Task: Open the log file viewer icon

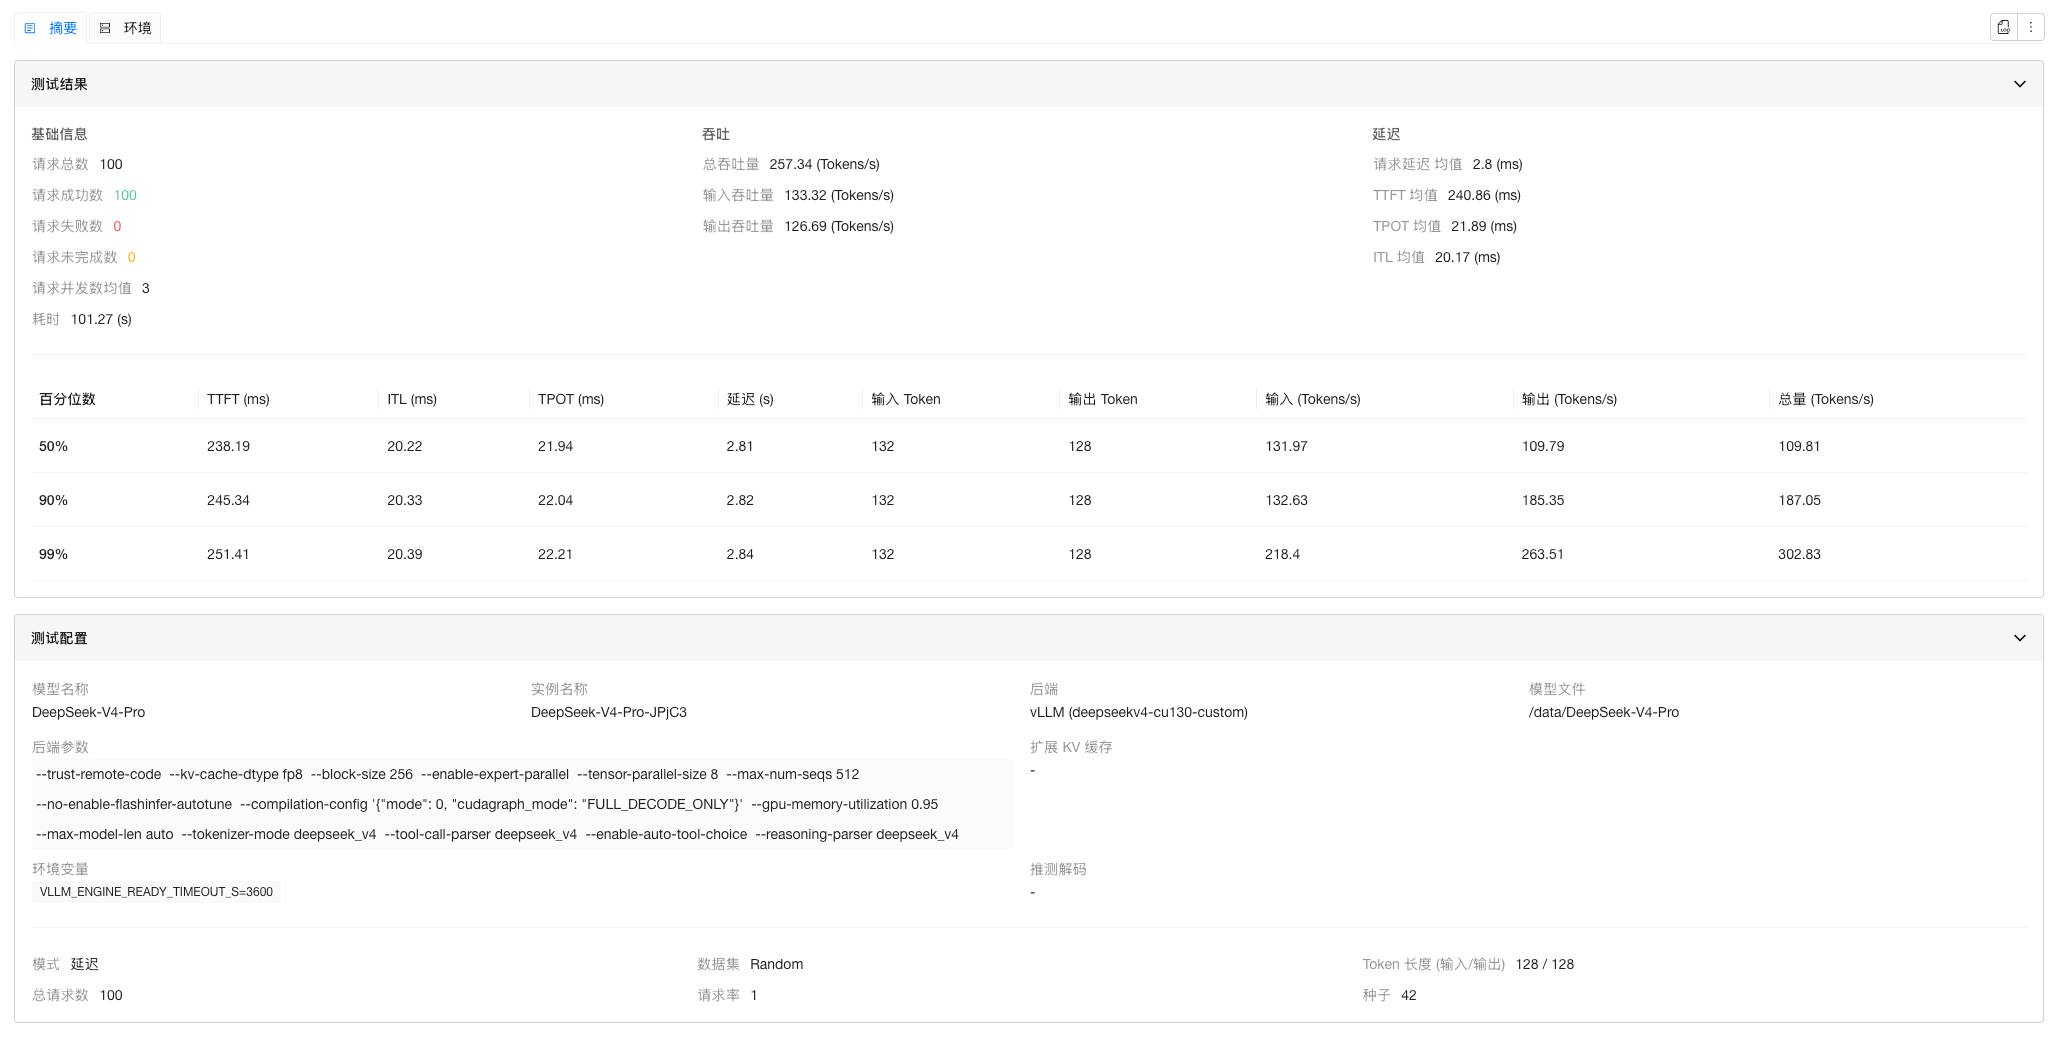Action: point(2003,28)
